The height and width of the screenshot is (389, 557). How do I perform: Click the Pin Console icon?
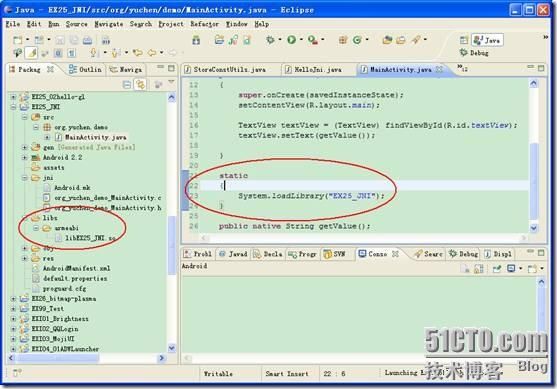496,269
